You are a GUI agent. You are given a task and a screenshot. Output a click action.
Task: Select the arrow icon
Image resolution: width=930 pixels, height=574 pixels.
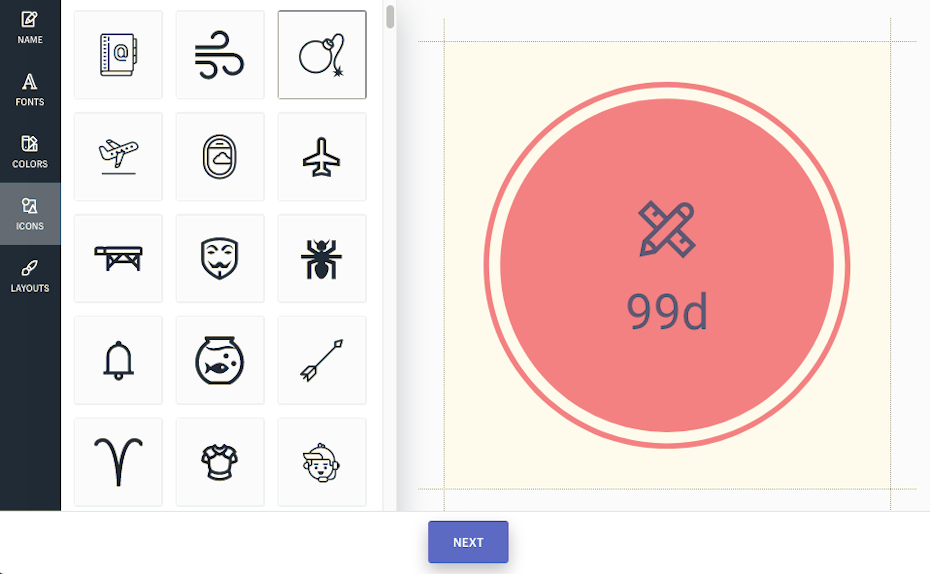tap(322, 361)
